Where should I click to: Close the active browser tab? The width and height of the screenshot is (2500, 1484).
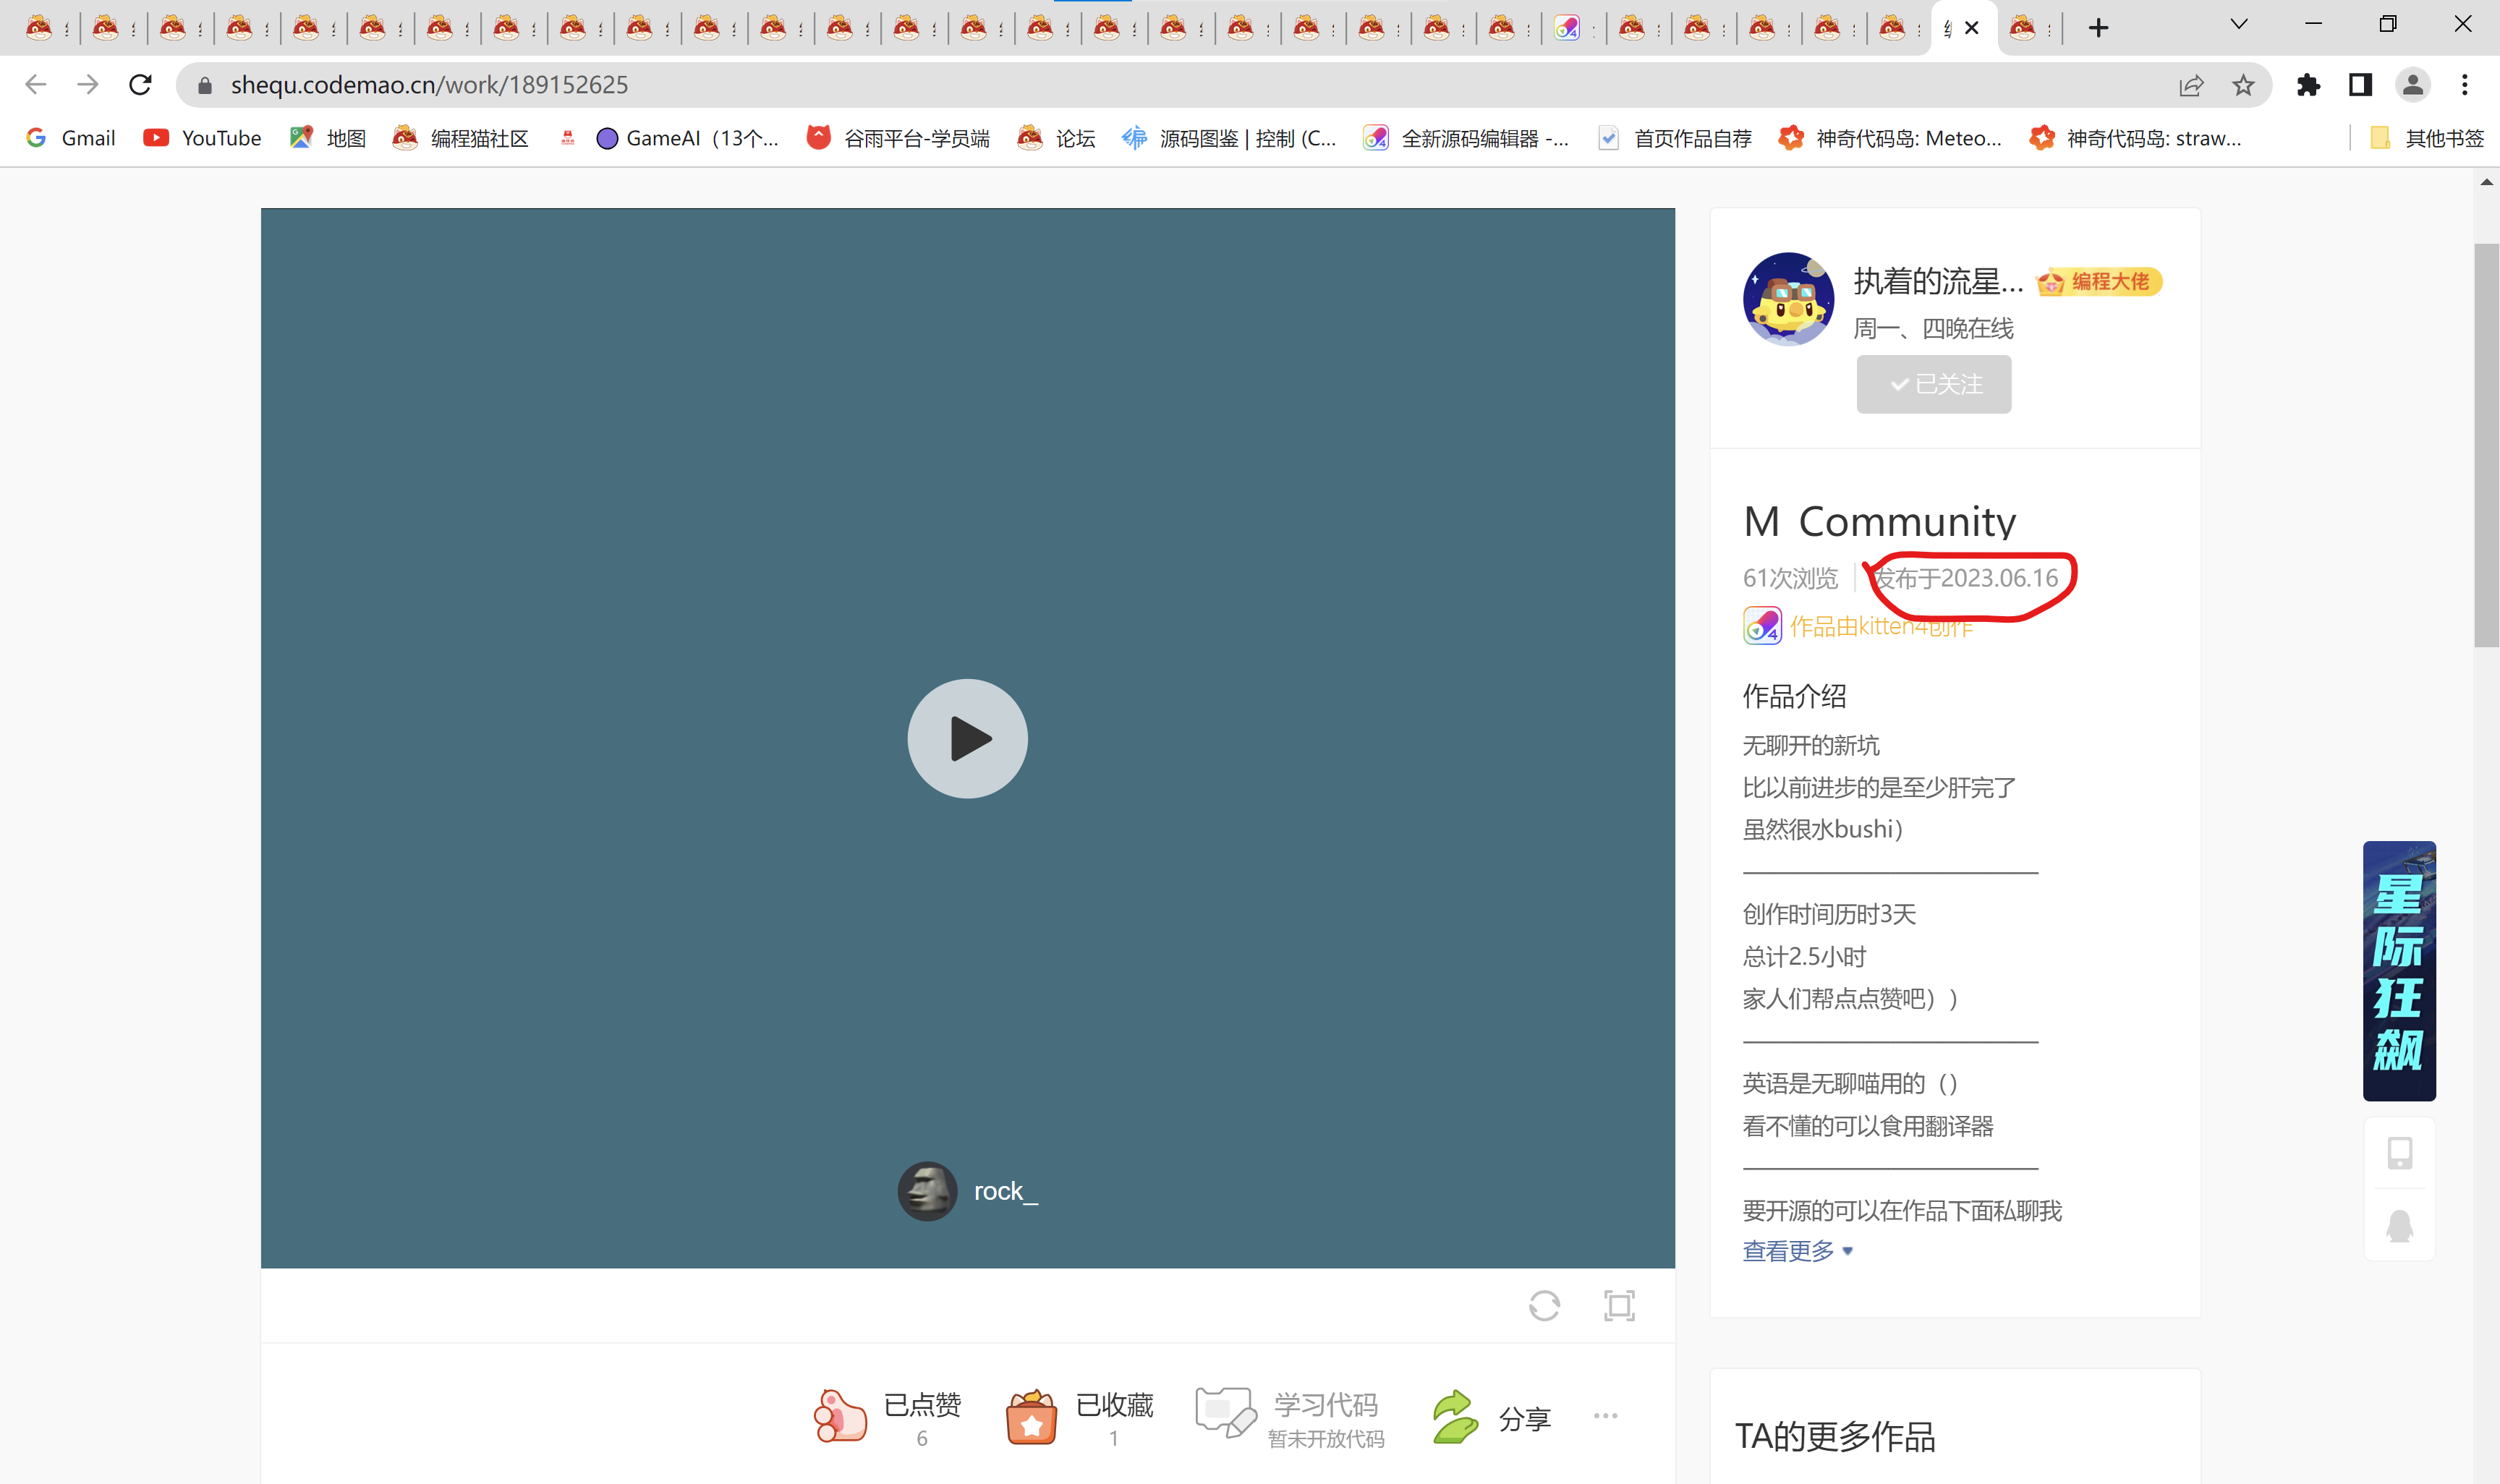[x=1971, y=28]
